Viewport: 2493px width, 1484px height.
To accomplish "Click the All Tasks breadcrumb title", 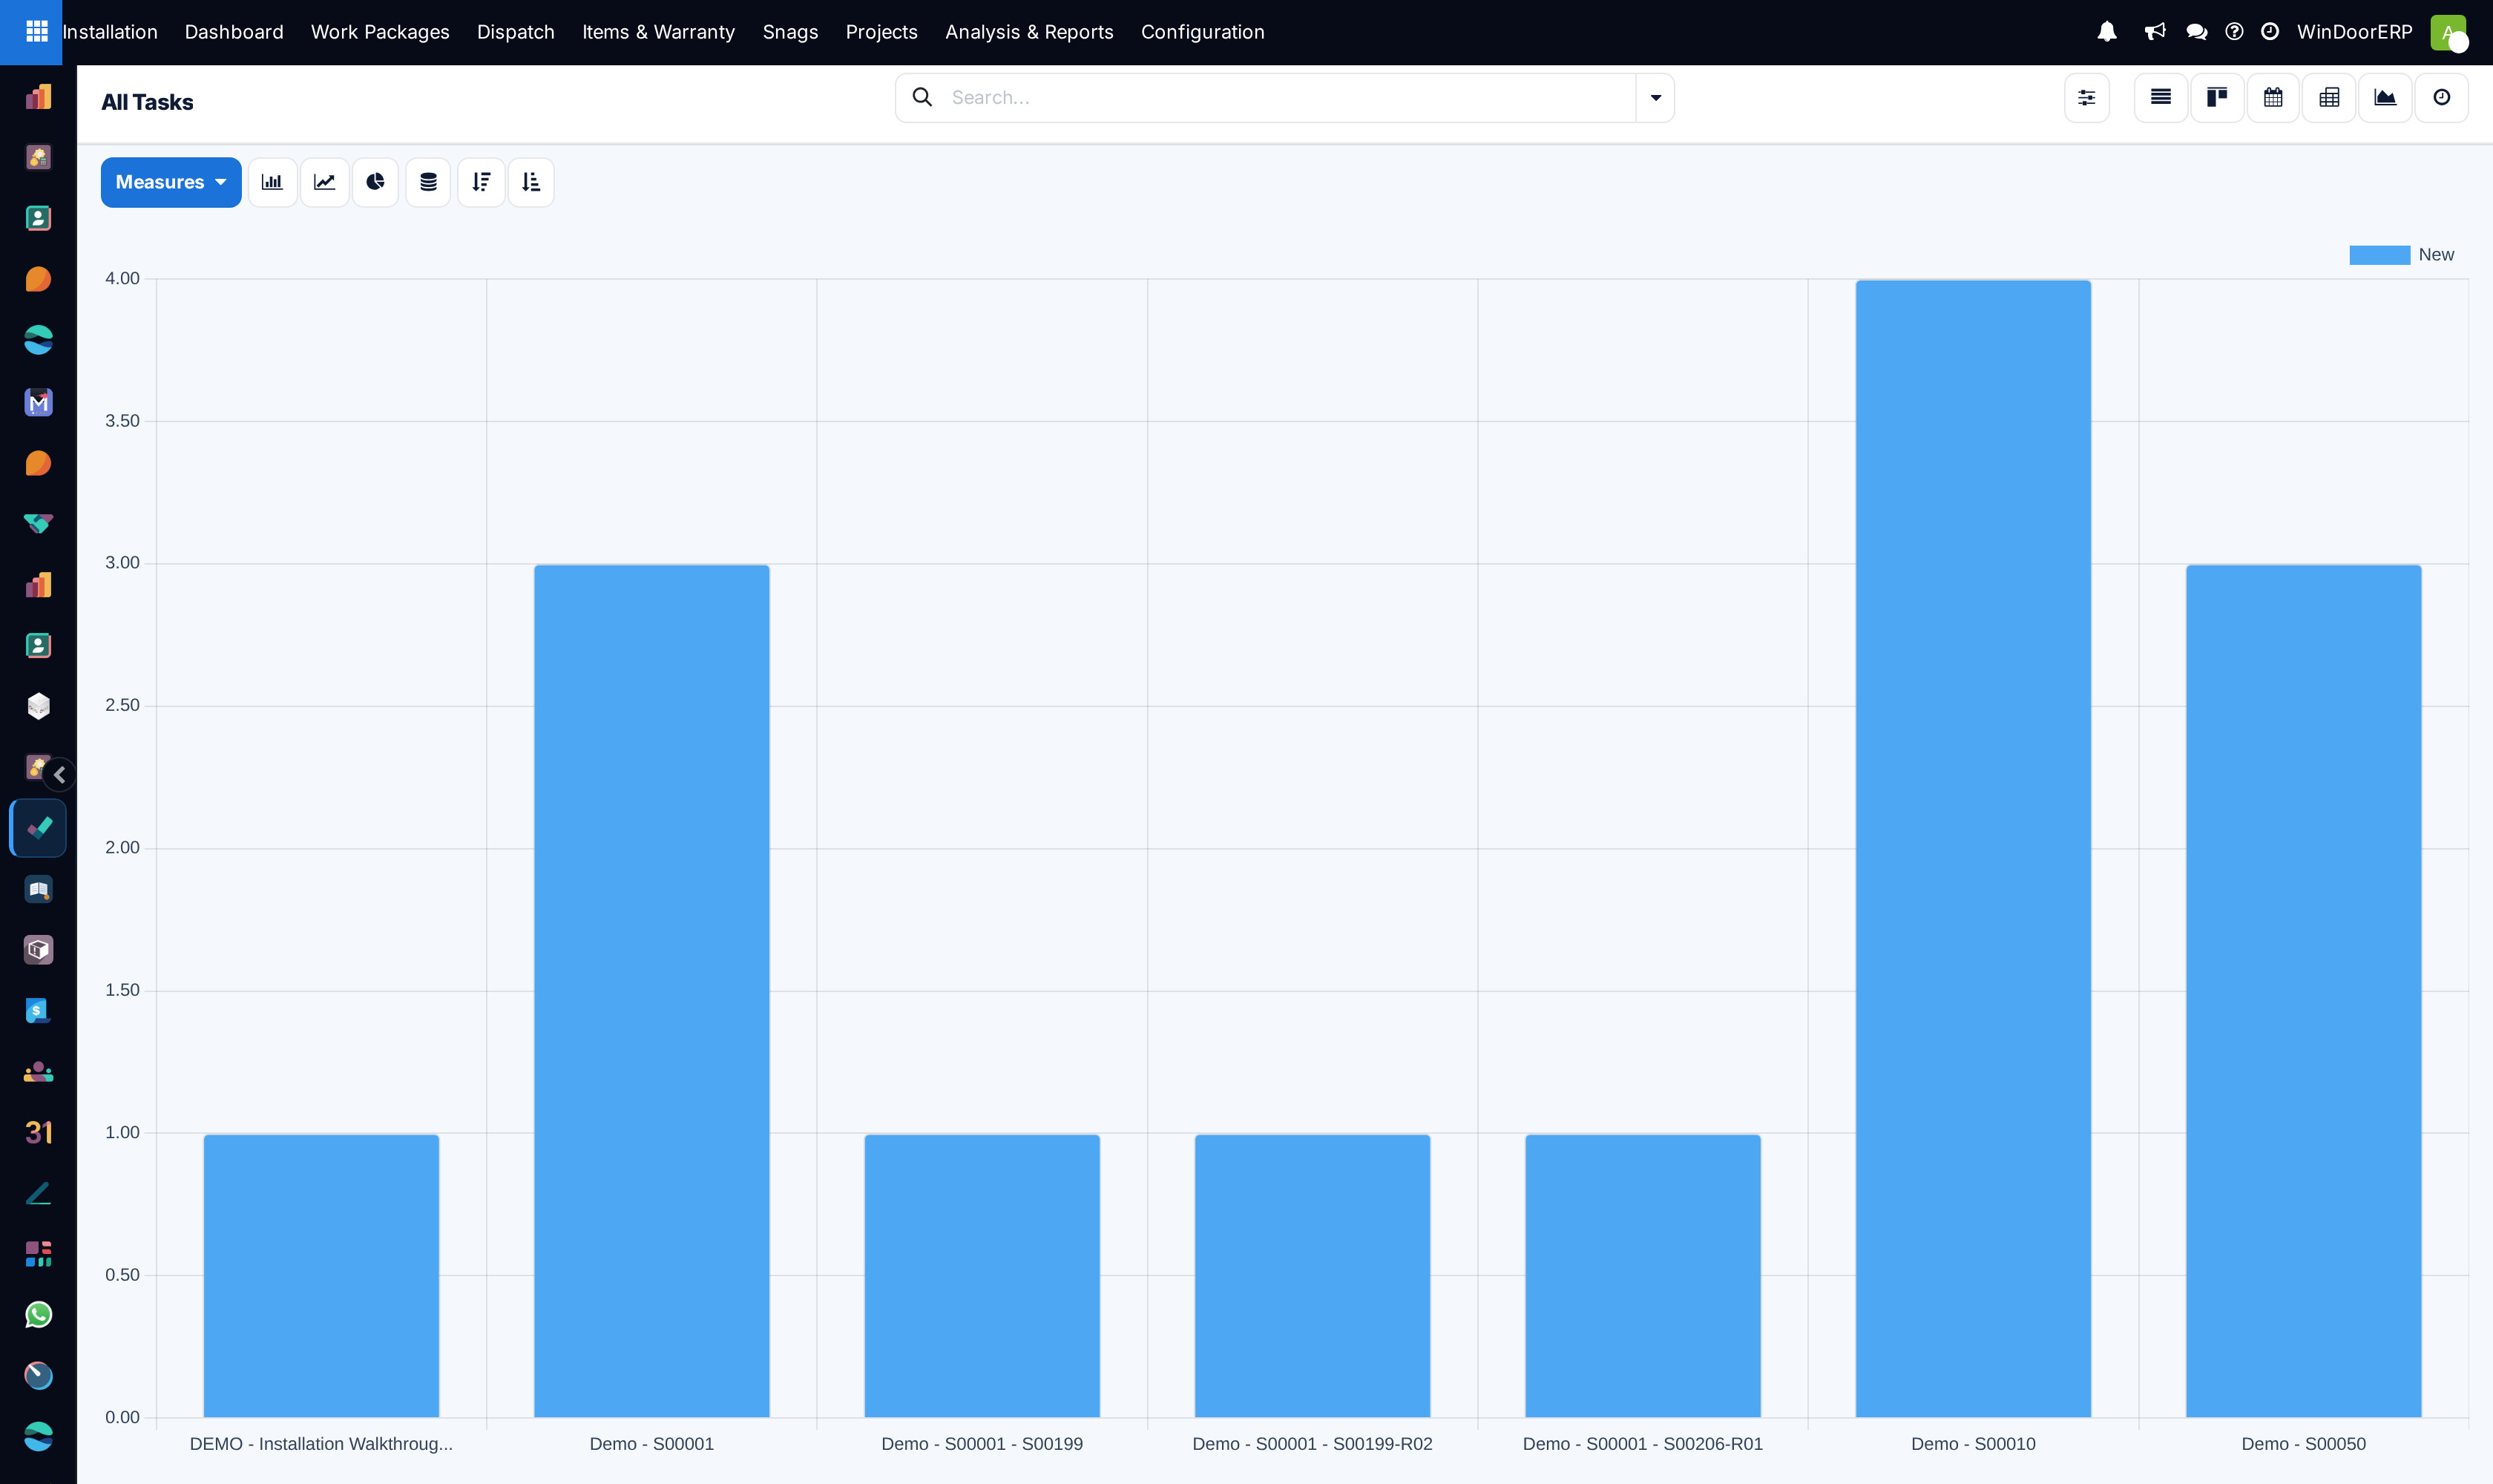I will pyautogui.click(x=147, y=102).
